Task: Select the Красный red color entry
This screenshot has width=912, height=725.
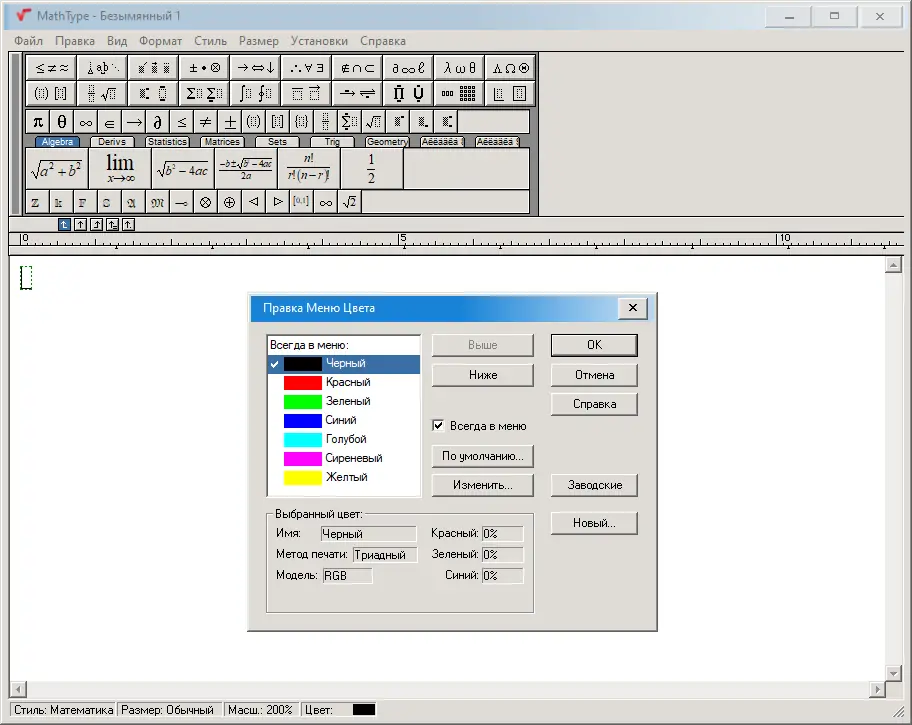Action: (x=344, y=382)
